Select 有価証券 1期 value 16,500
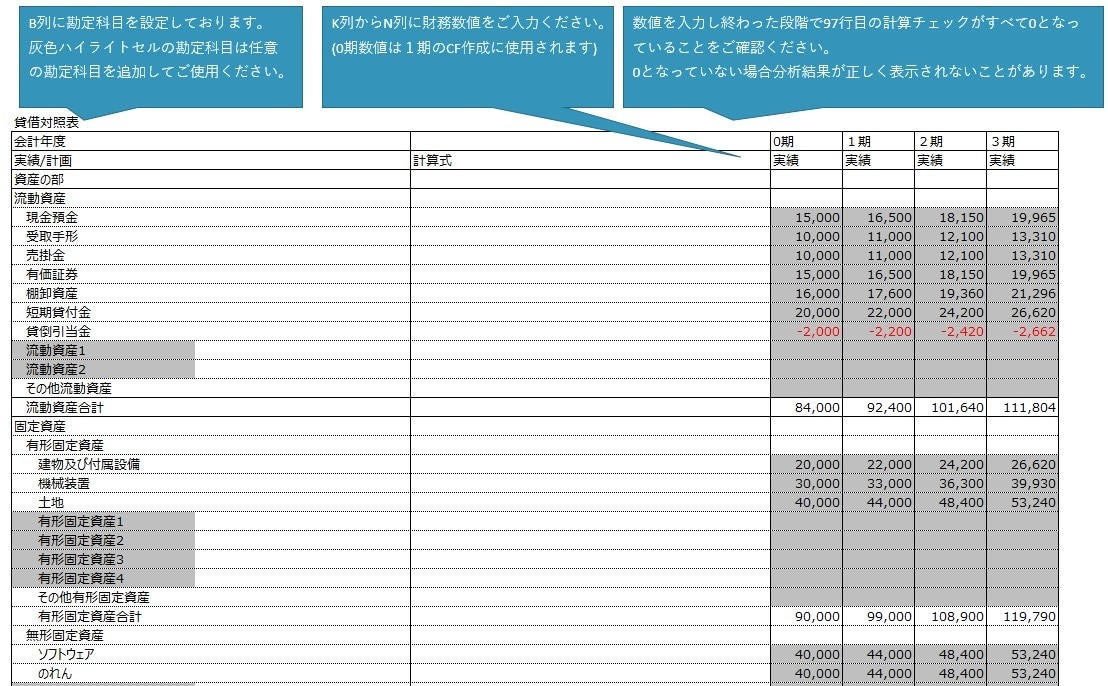Image resolution: width=1108 pixels, height=686 pixels. (x=878, y=275)
